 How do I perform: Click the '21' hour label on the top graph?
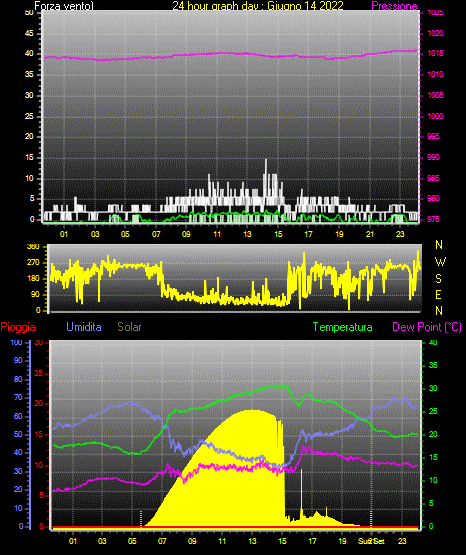[370, 234]
